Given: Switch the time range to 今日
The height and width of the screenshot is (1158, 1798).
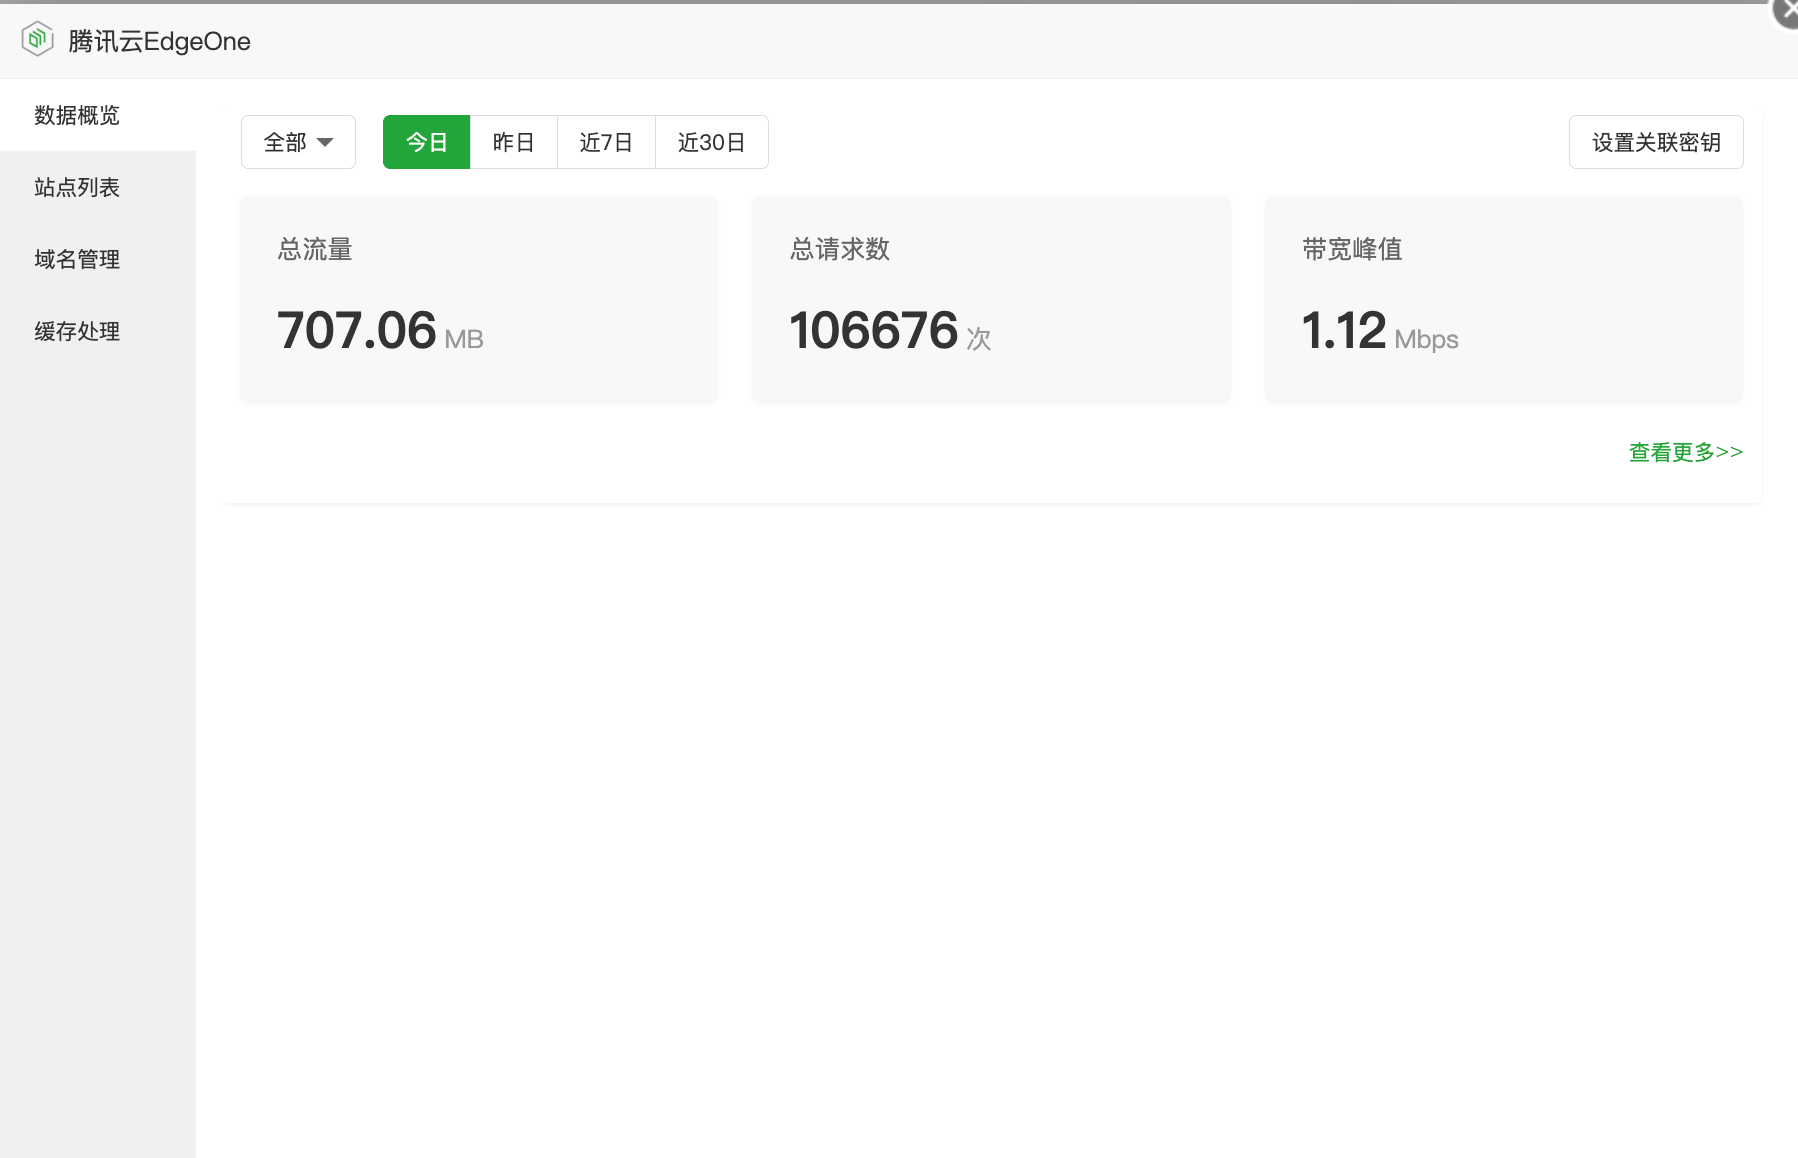Looking at the screenshot, I should 426,143.
